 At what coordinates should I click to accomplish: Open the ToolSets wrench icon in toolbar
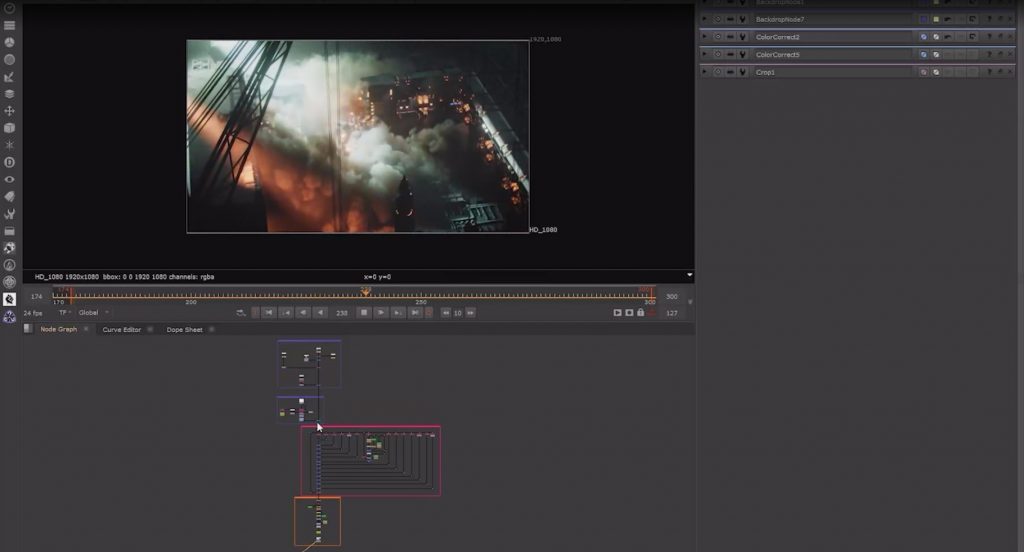[x=9, y=214]
